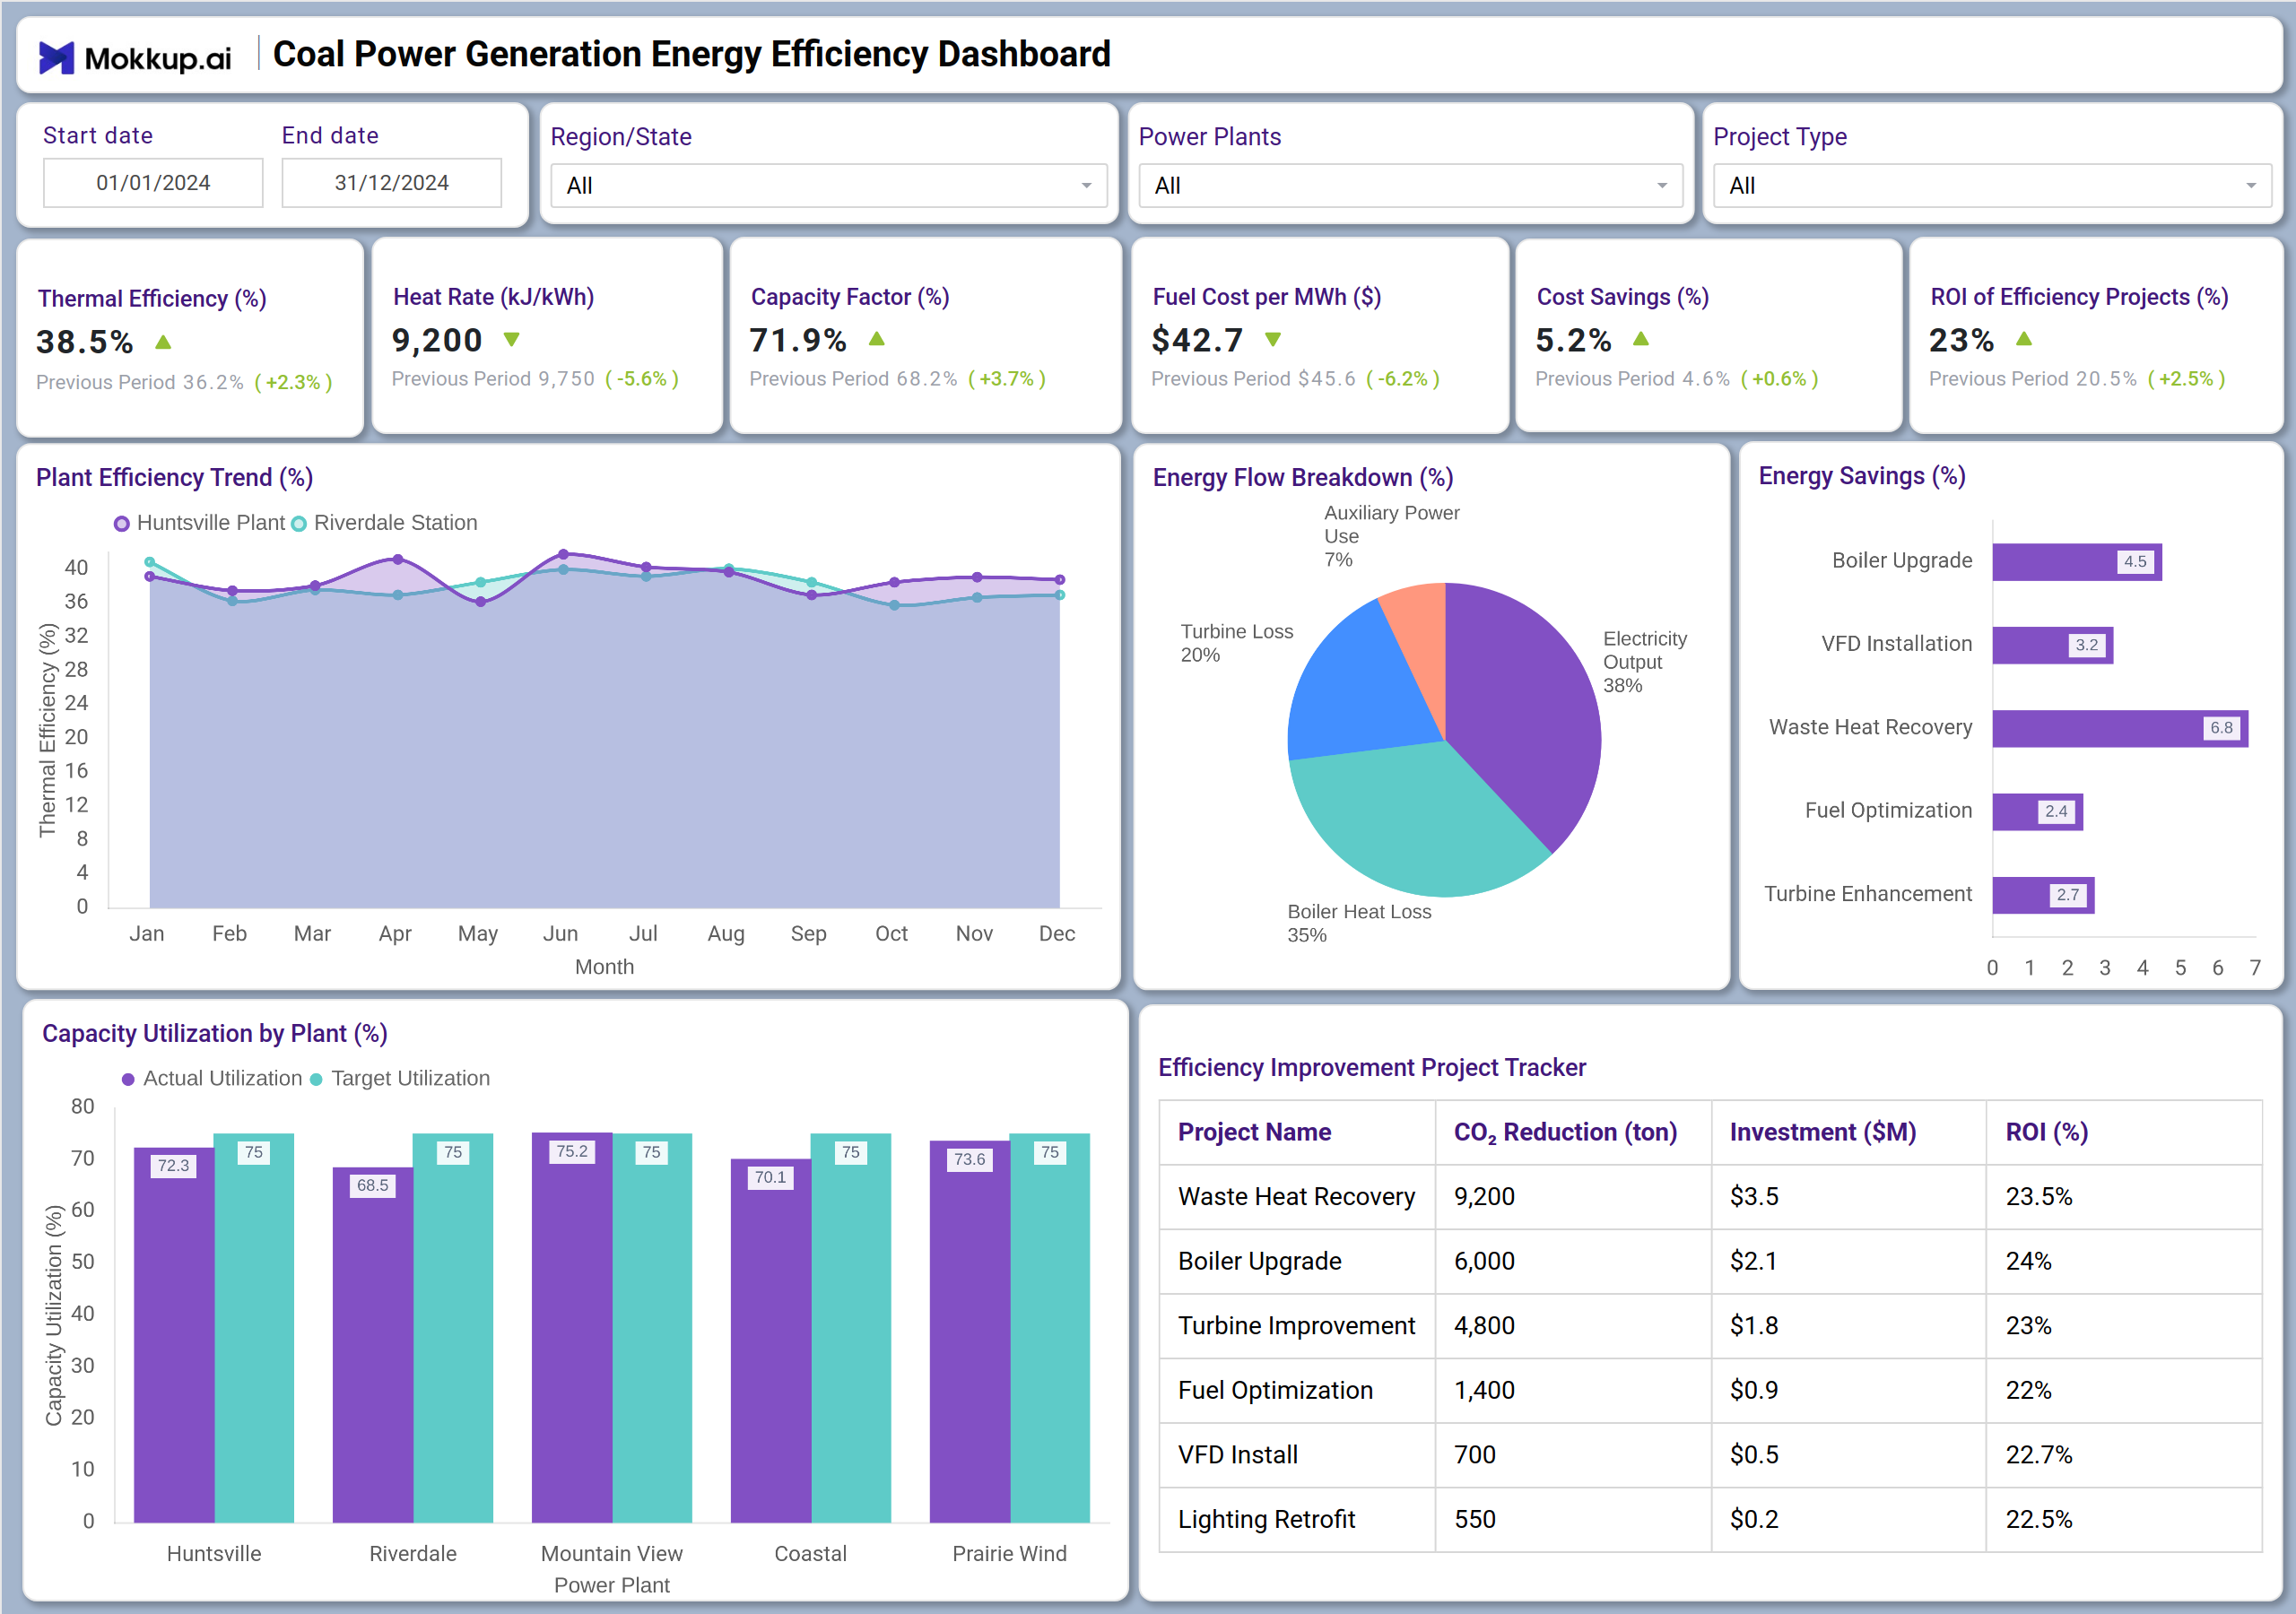Sort by Project Name column header
This screenshot has height=1614, width=2296.
click(x=1254, y=1132)
